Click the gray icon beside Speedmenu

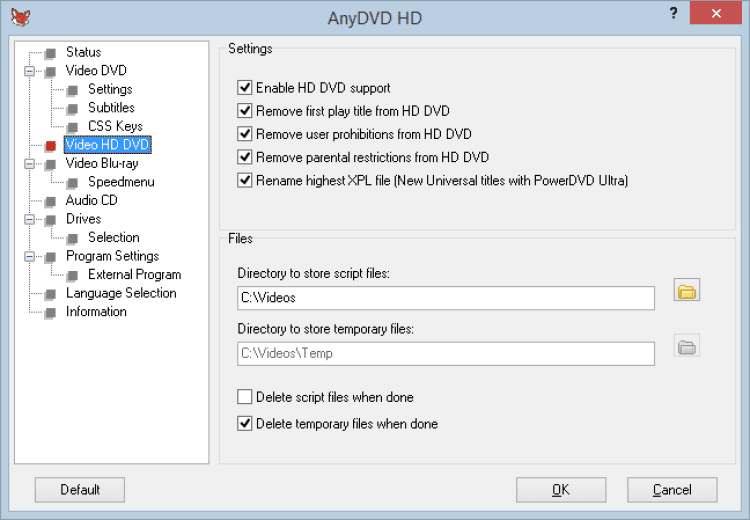pos(73,183)
